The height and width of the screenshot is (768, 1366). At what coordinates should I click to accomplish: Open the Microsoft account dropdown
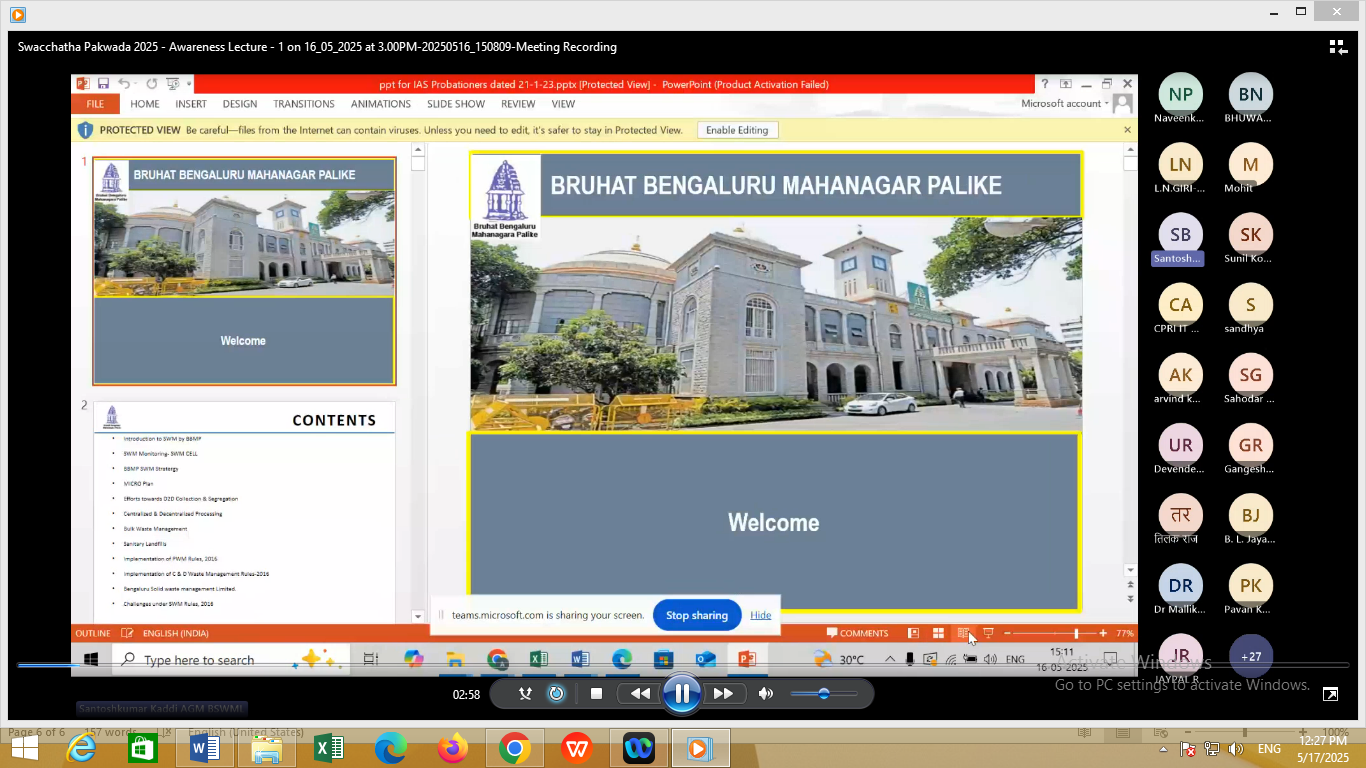pyautogui.click(x=1065, y=104)
